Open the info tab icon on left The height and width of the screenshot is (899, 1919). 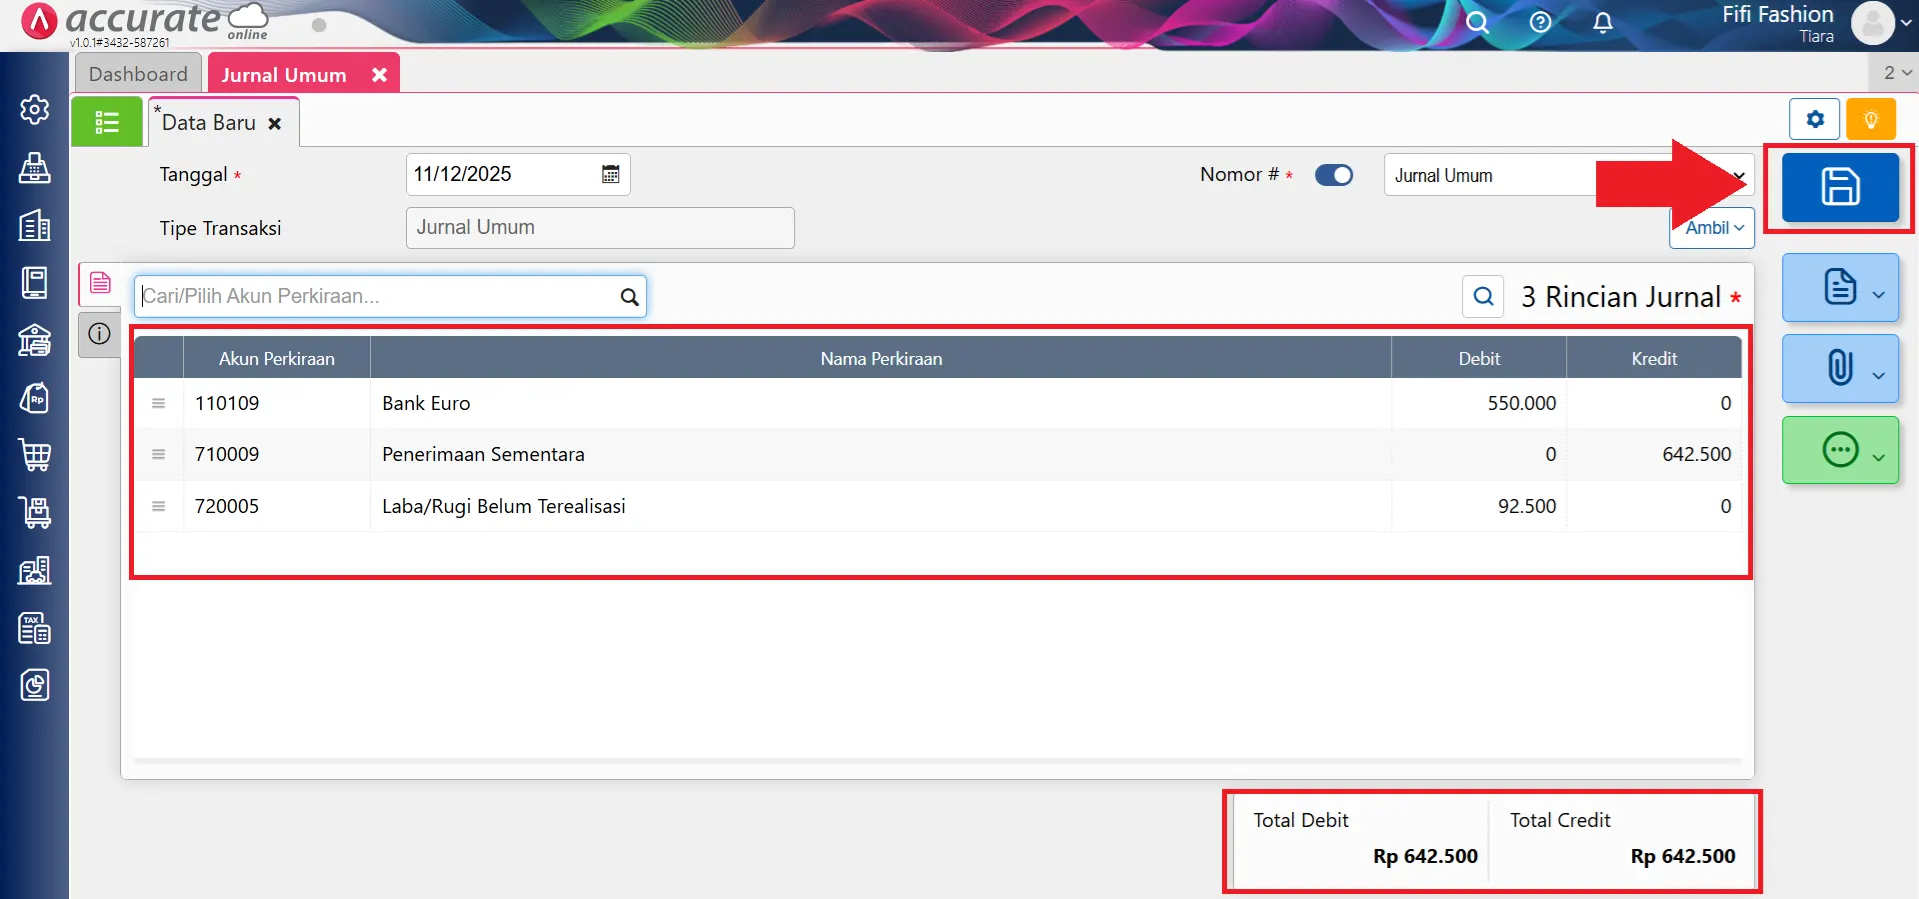pos(99,334)
